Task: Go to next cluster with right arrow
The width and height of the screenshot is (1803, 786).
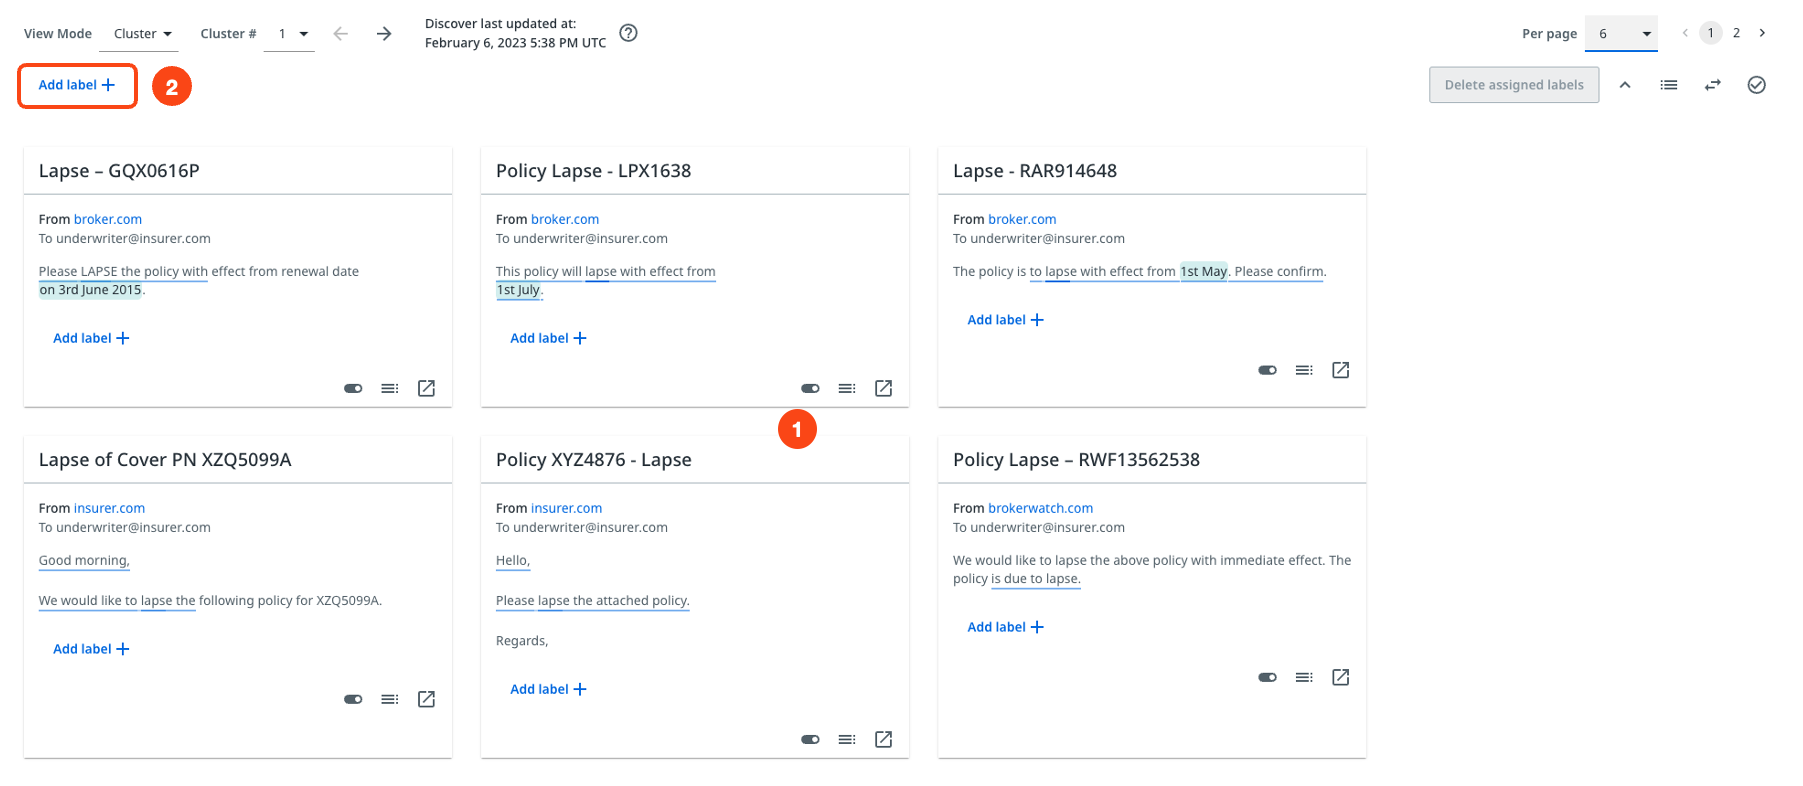Action: tap(384, 34)
